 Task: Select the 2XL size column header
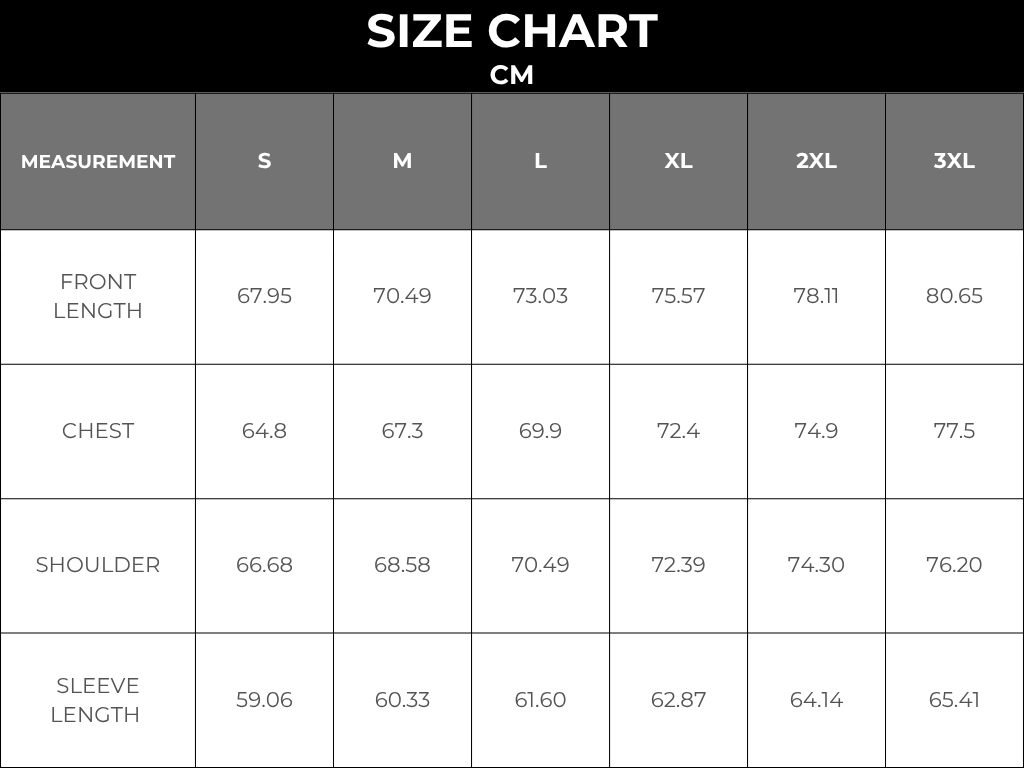[x=816, y=161]
